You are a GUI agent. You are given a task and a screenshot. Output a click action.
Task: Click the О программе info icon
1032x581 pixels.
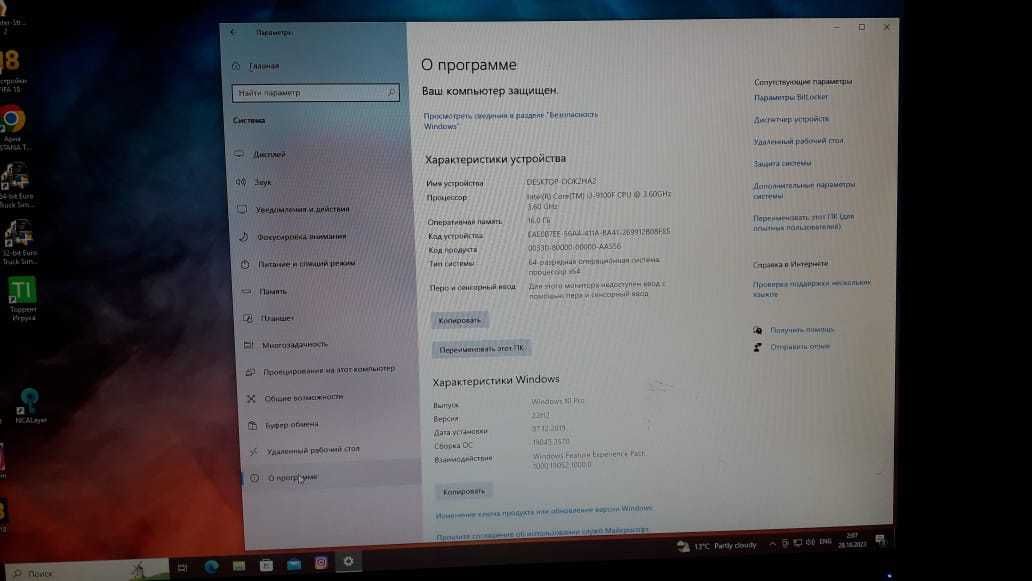click(255, 478)
